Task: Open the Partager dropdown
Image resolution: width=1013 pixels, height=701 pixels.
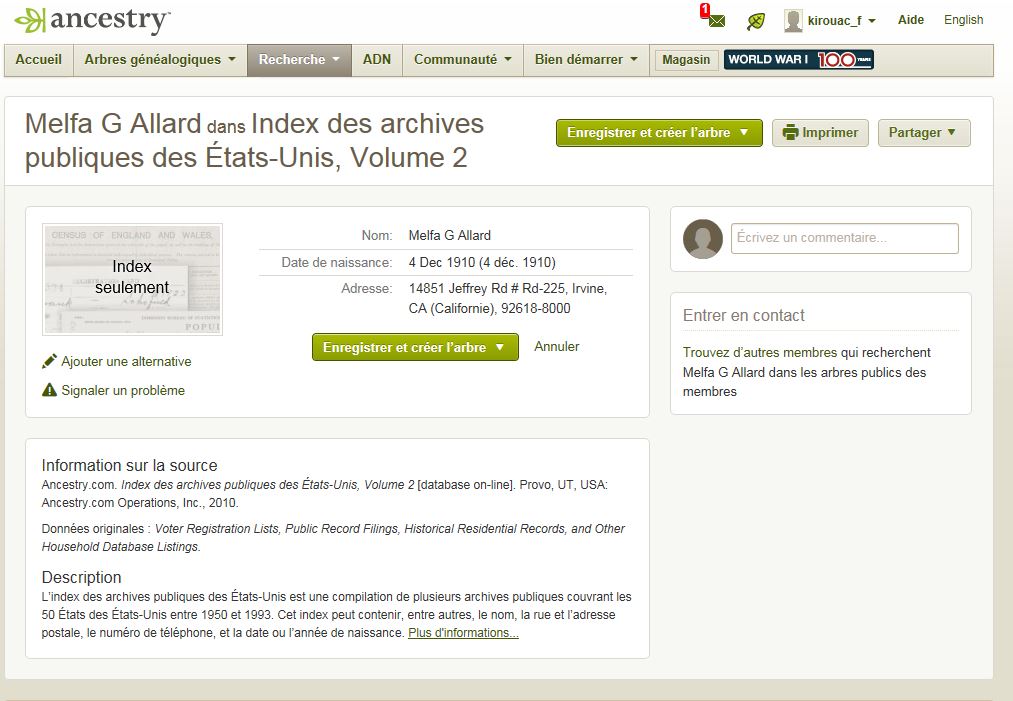Action: point(924,132)
